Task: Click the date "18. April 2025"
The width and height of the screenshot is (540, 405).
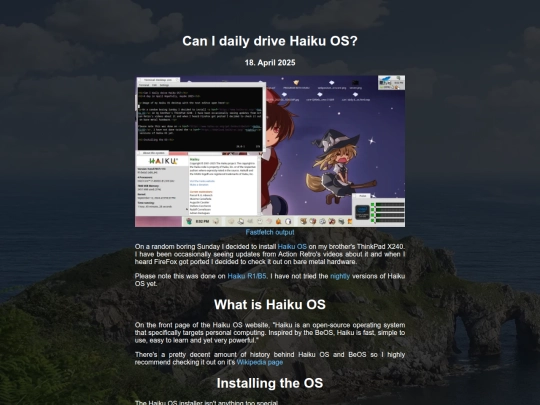Action: coord(270,63)
